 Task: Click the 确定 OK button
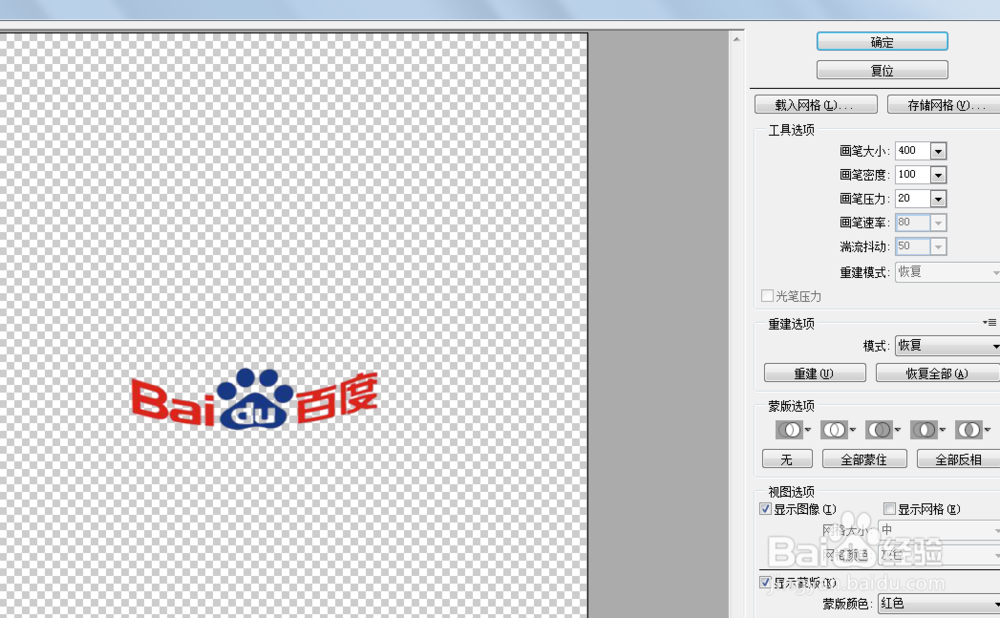(x=882, y=41)
